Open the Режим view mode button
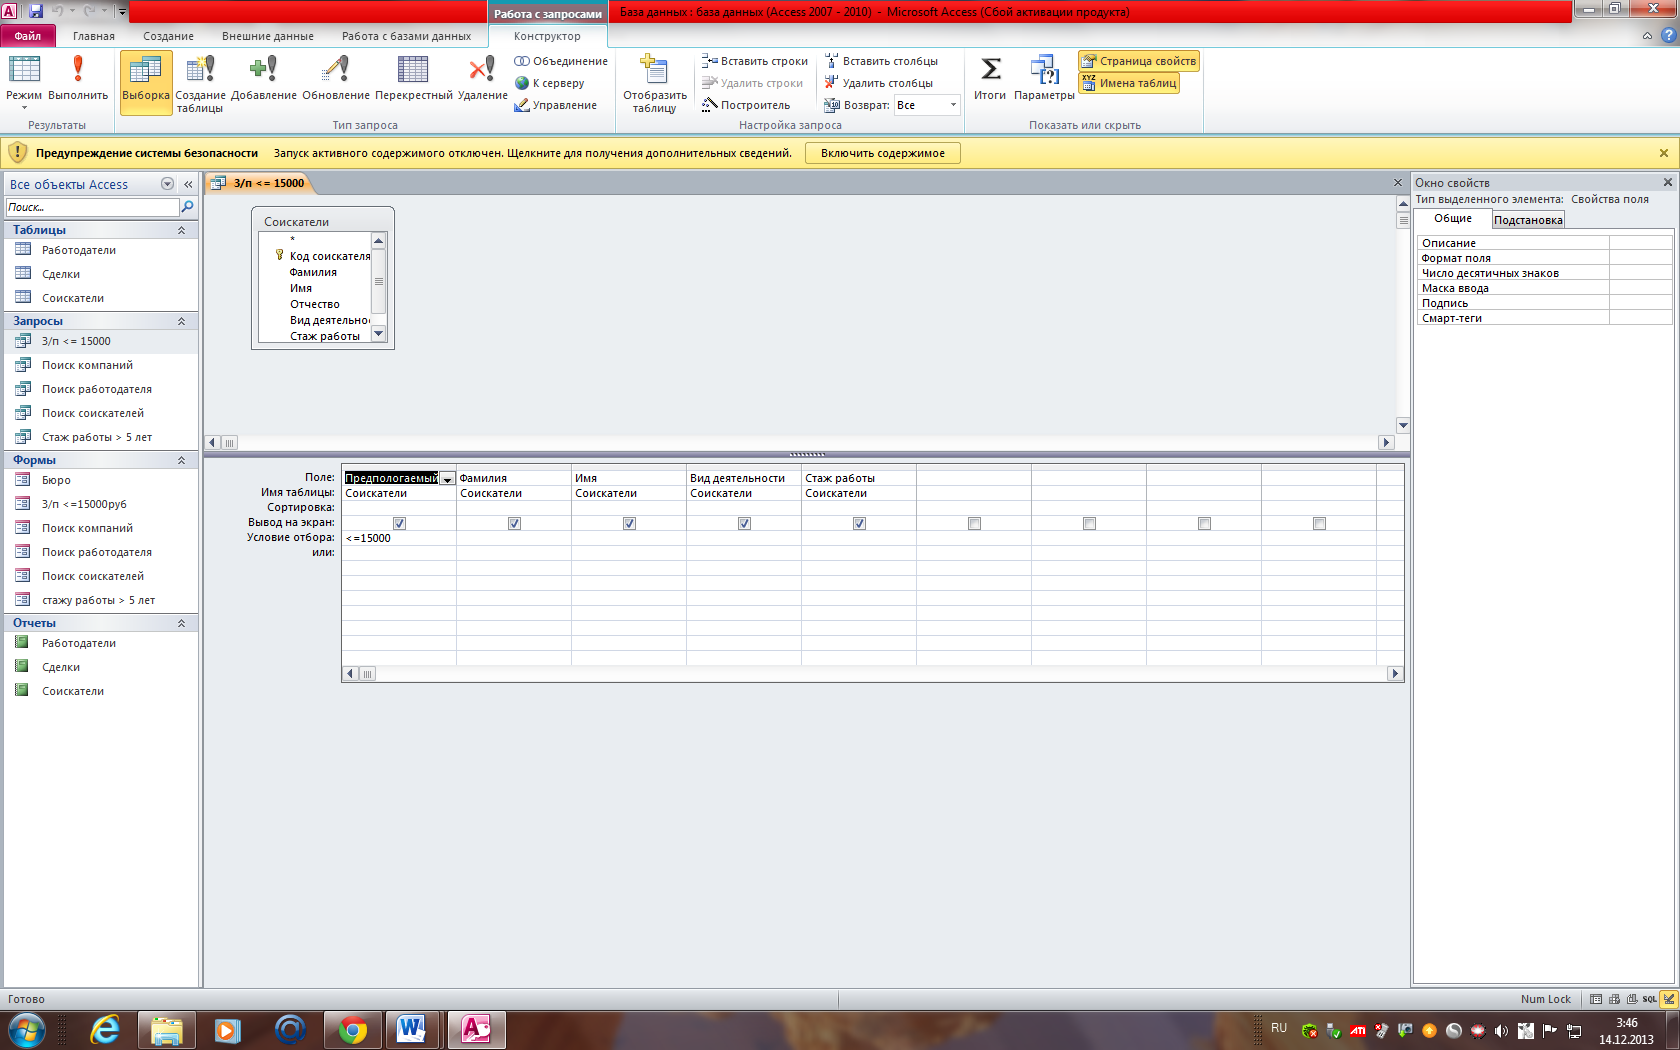The image size is (1680, 1050). click(x=24, y=81)
